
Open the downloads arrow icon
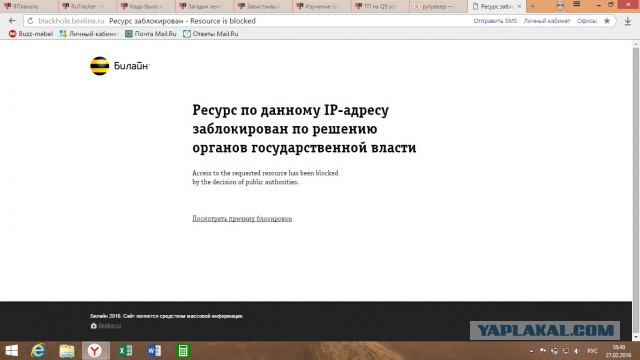point(628,21)
